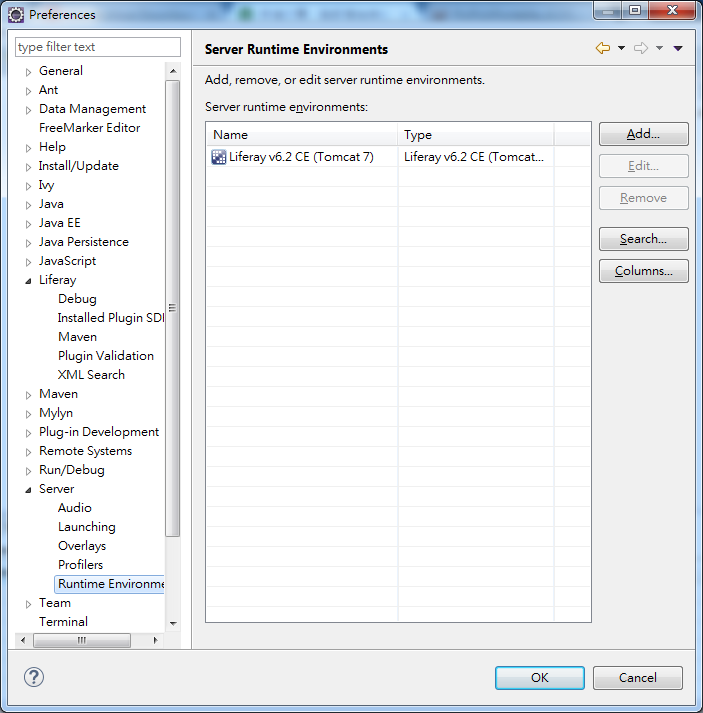Click the help question mark icon
The width and height of the screenshot is (703, 713).
[34, 677]
